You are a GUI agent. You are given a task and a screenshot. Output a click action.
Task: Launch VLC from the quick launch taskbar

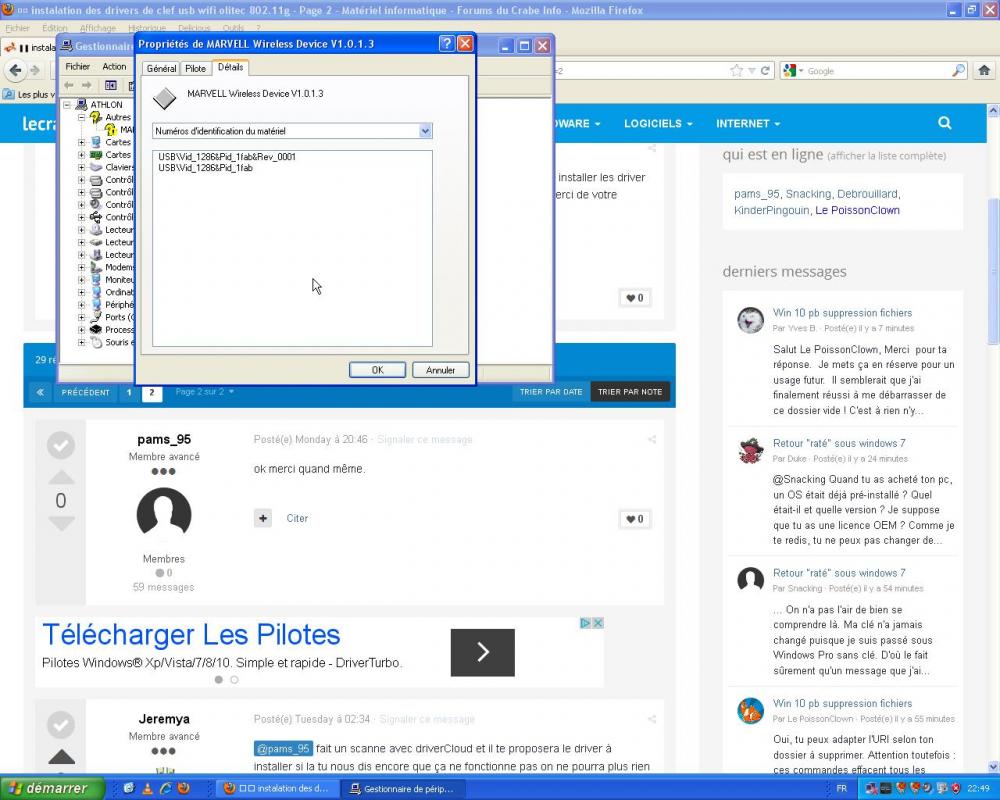pyautogui.click(x=147, y=788)
